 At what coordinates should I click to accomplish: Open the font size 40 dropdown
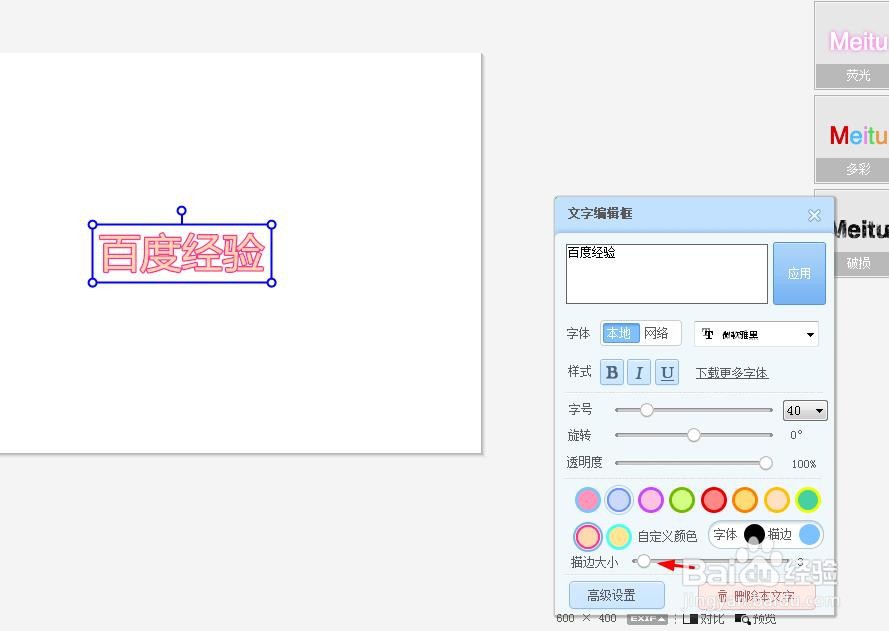tap(805, 410)
